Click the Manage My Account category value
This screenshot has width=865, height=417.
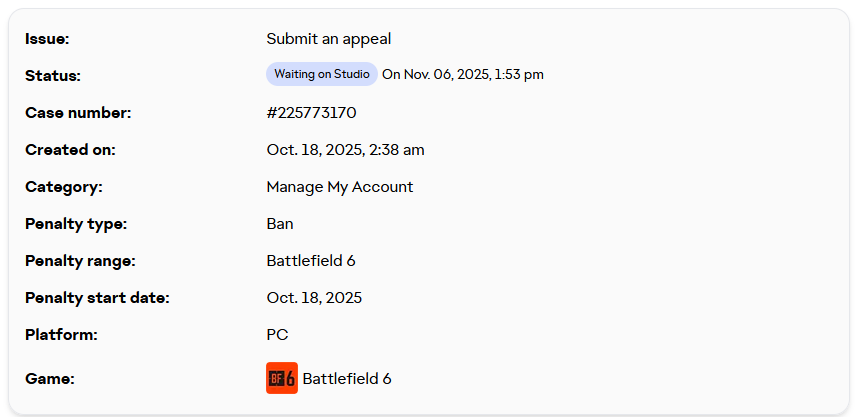[340, 187]
